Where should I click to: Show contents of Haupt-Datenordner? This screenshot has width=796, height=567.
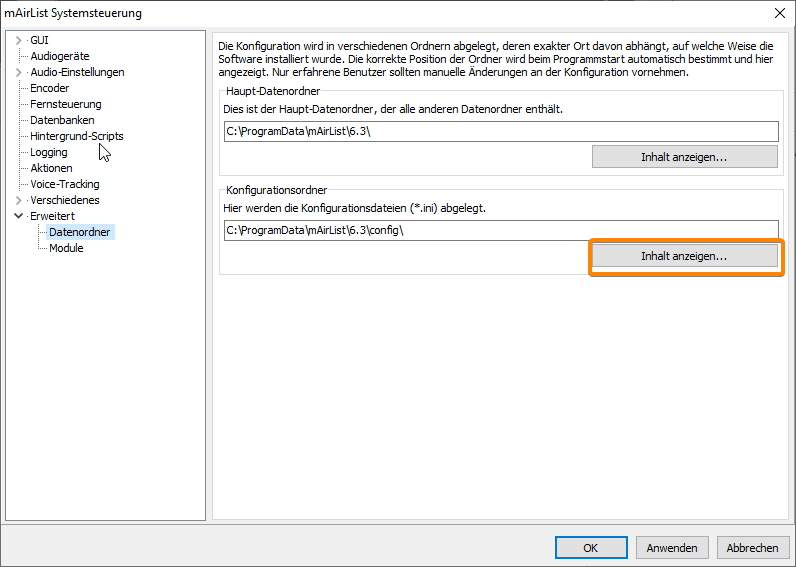point(684,157)
